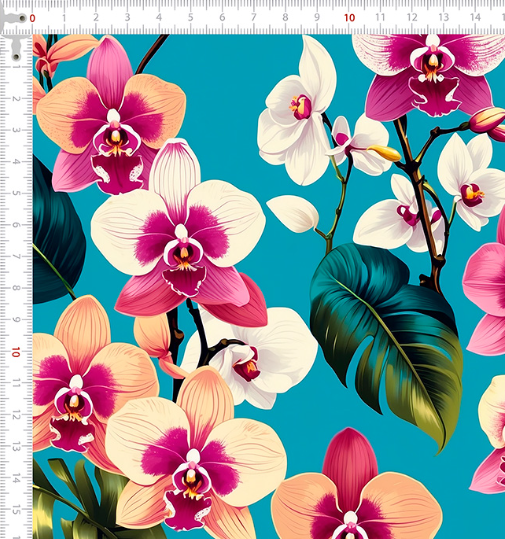This screenshot has height=539, width=505.
Task: Click the yellow orchid bud on branch
Action: [x=384, y=153]
